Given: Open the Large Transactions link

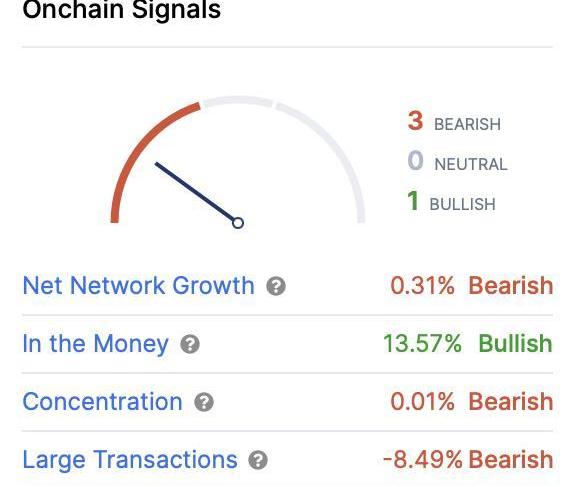Looking at the screenshot, I should [x=130, y=460].
